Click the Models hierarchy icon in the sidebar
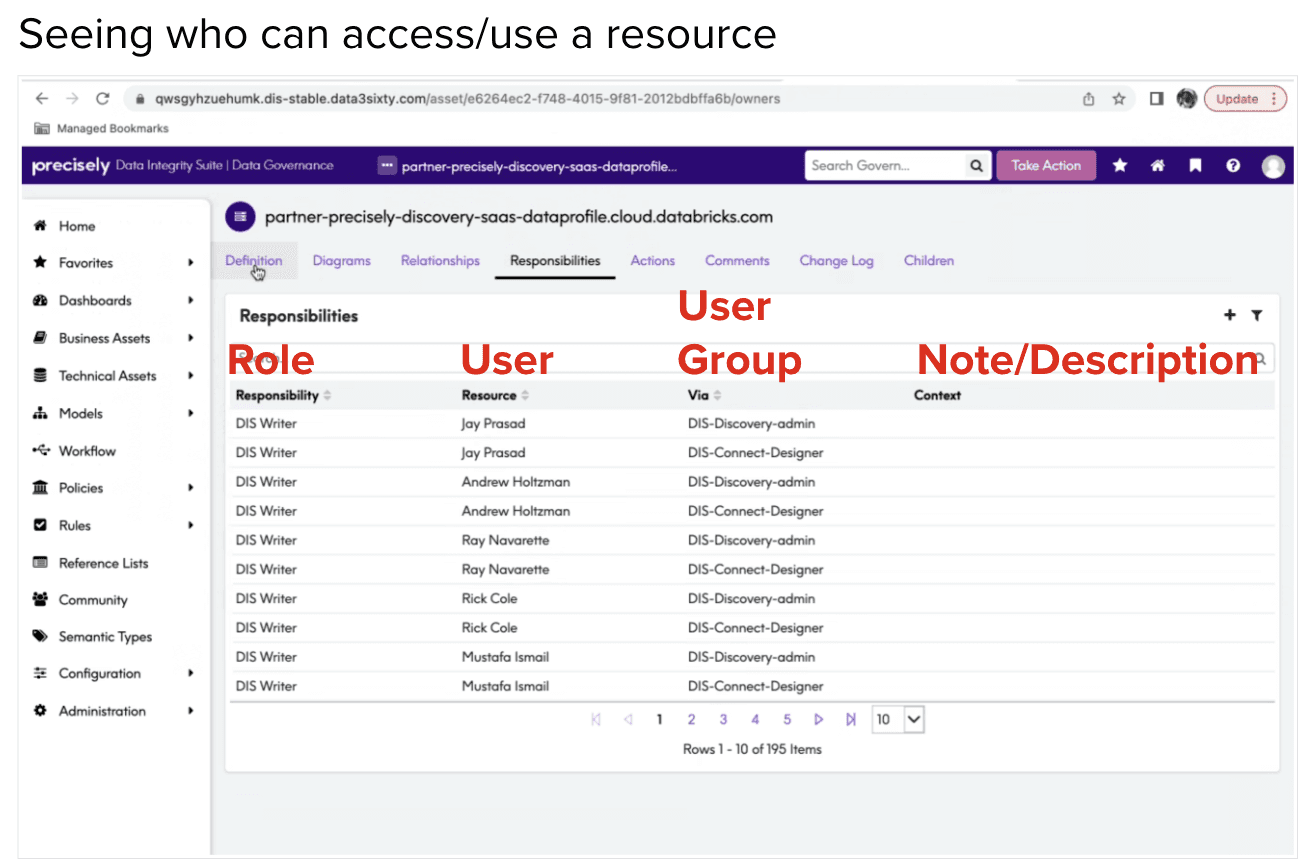This screenshot has width=1304, height=862. pyautogui.click(x=41, y=413)
